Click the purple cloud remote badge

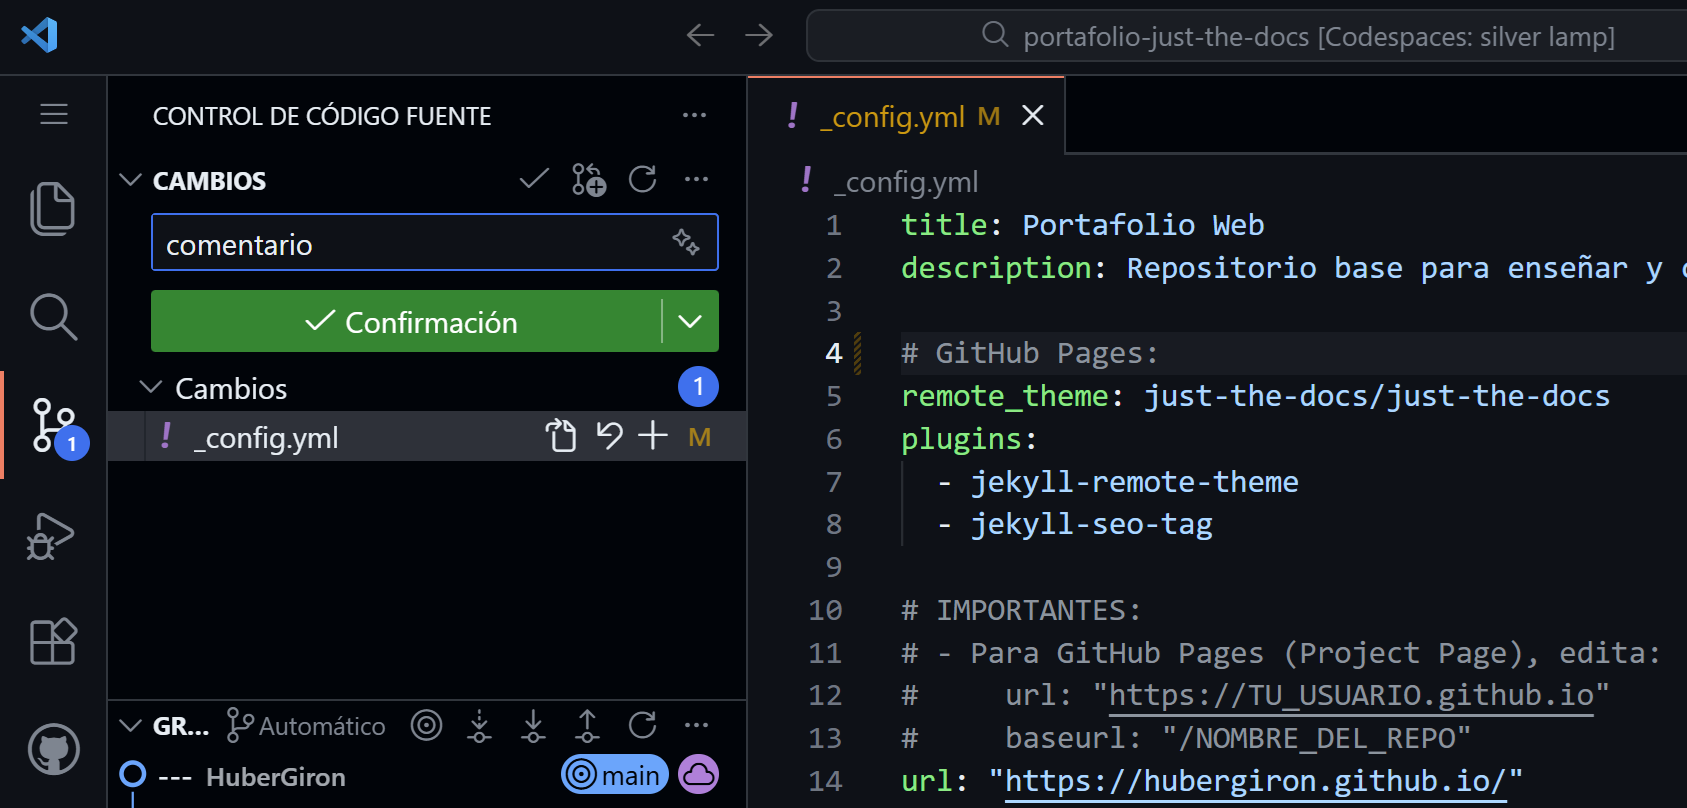click(x=699, y=774)
